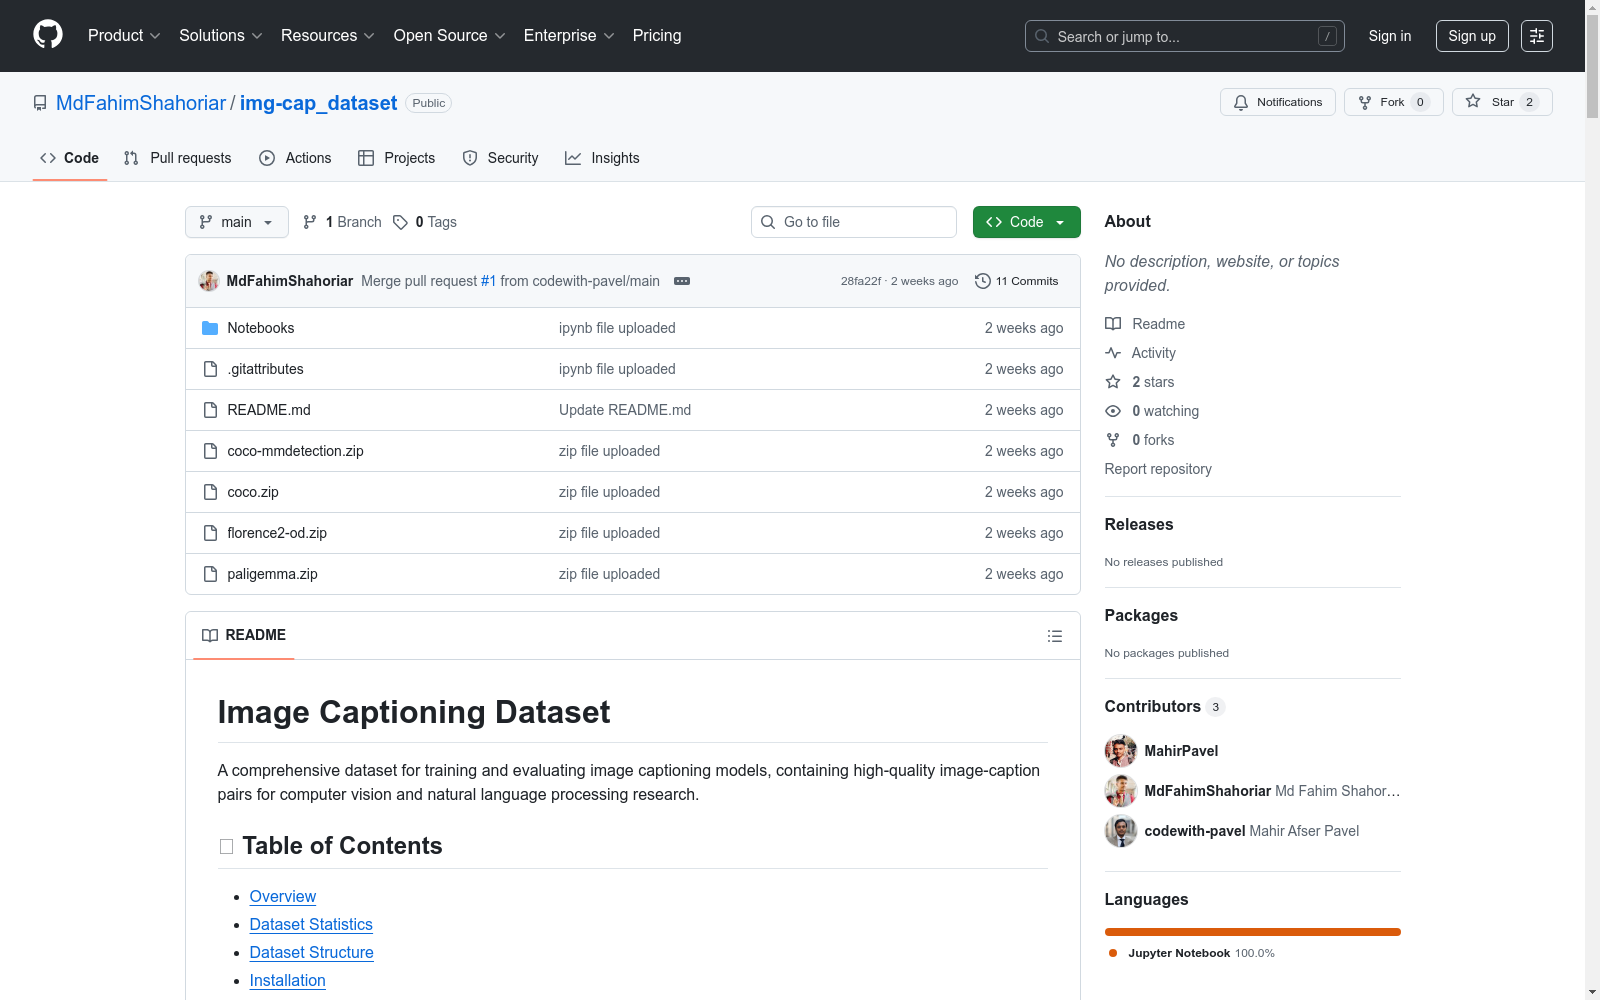This screenshot has height=1000, width=1600.
Task: Click the Fork icon button
Action: 1365,102
